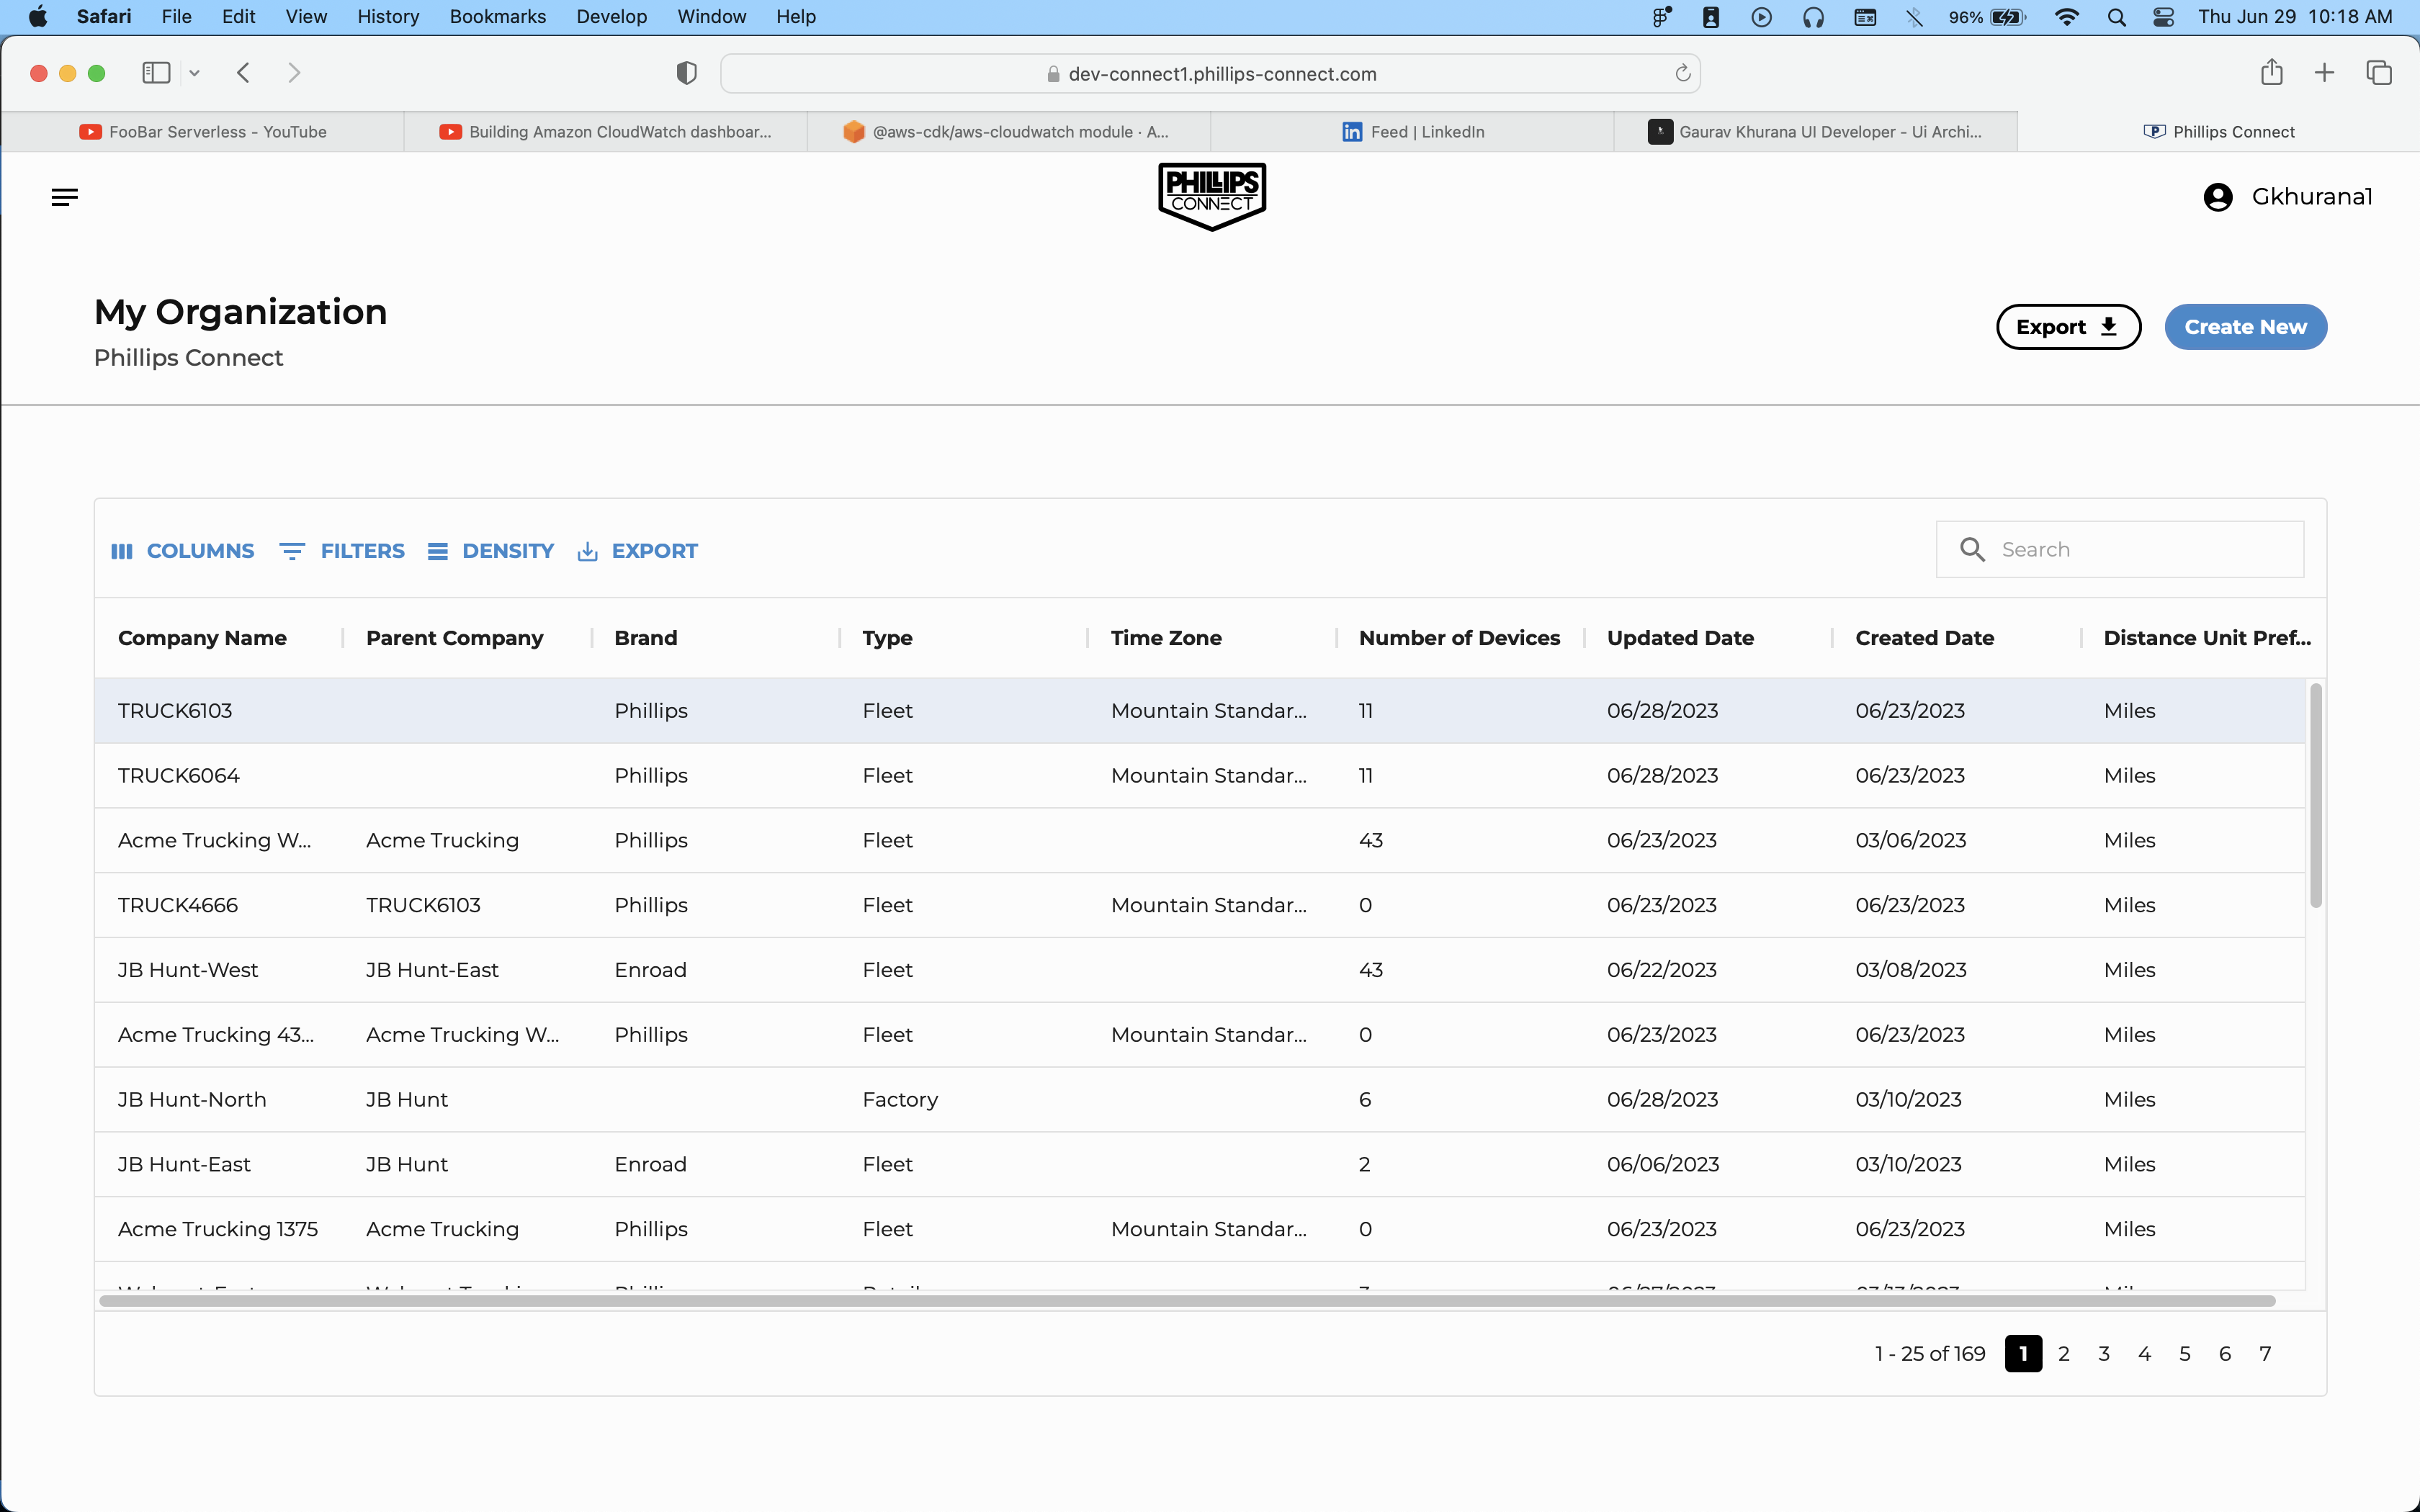Go to page 3 of results

[2104, 1354]
